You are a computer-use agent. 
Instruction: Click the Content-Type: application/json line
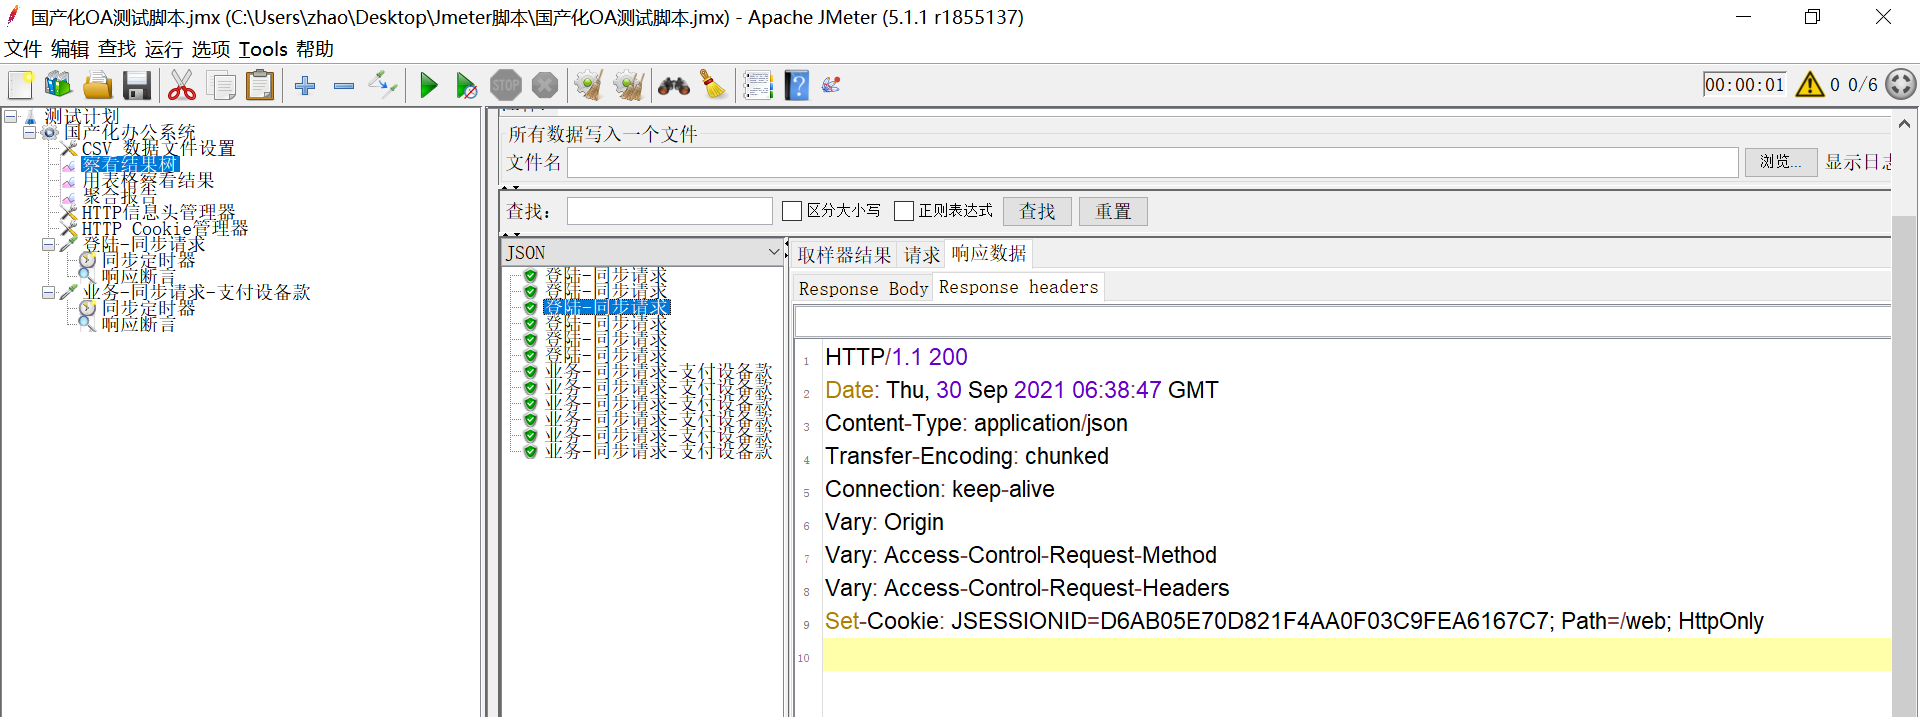click(x=976, y=423)
